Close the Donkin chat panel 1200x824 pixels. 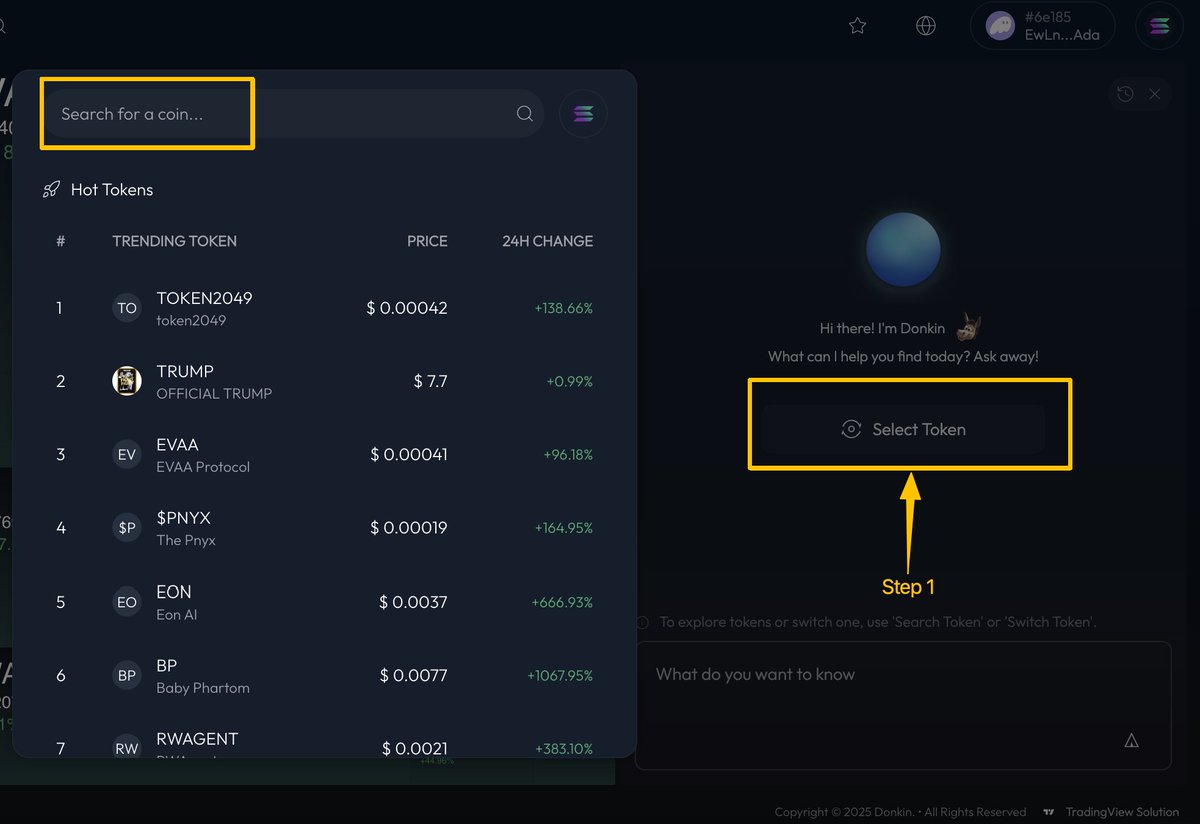1154,93
